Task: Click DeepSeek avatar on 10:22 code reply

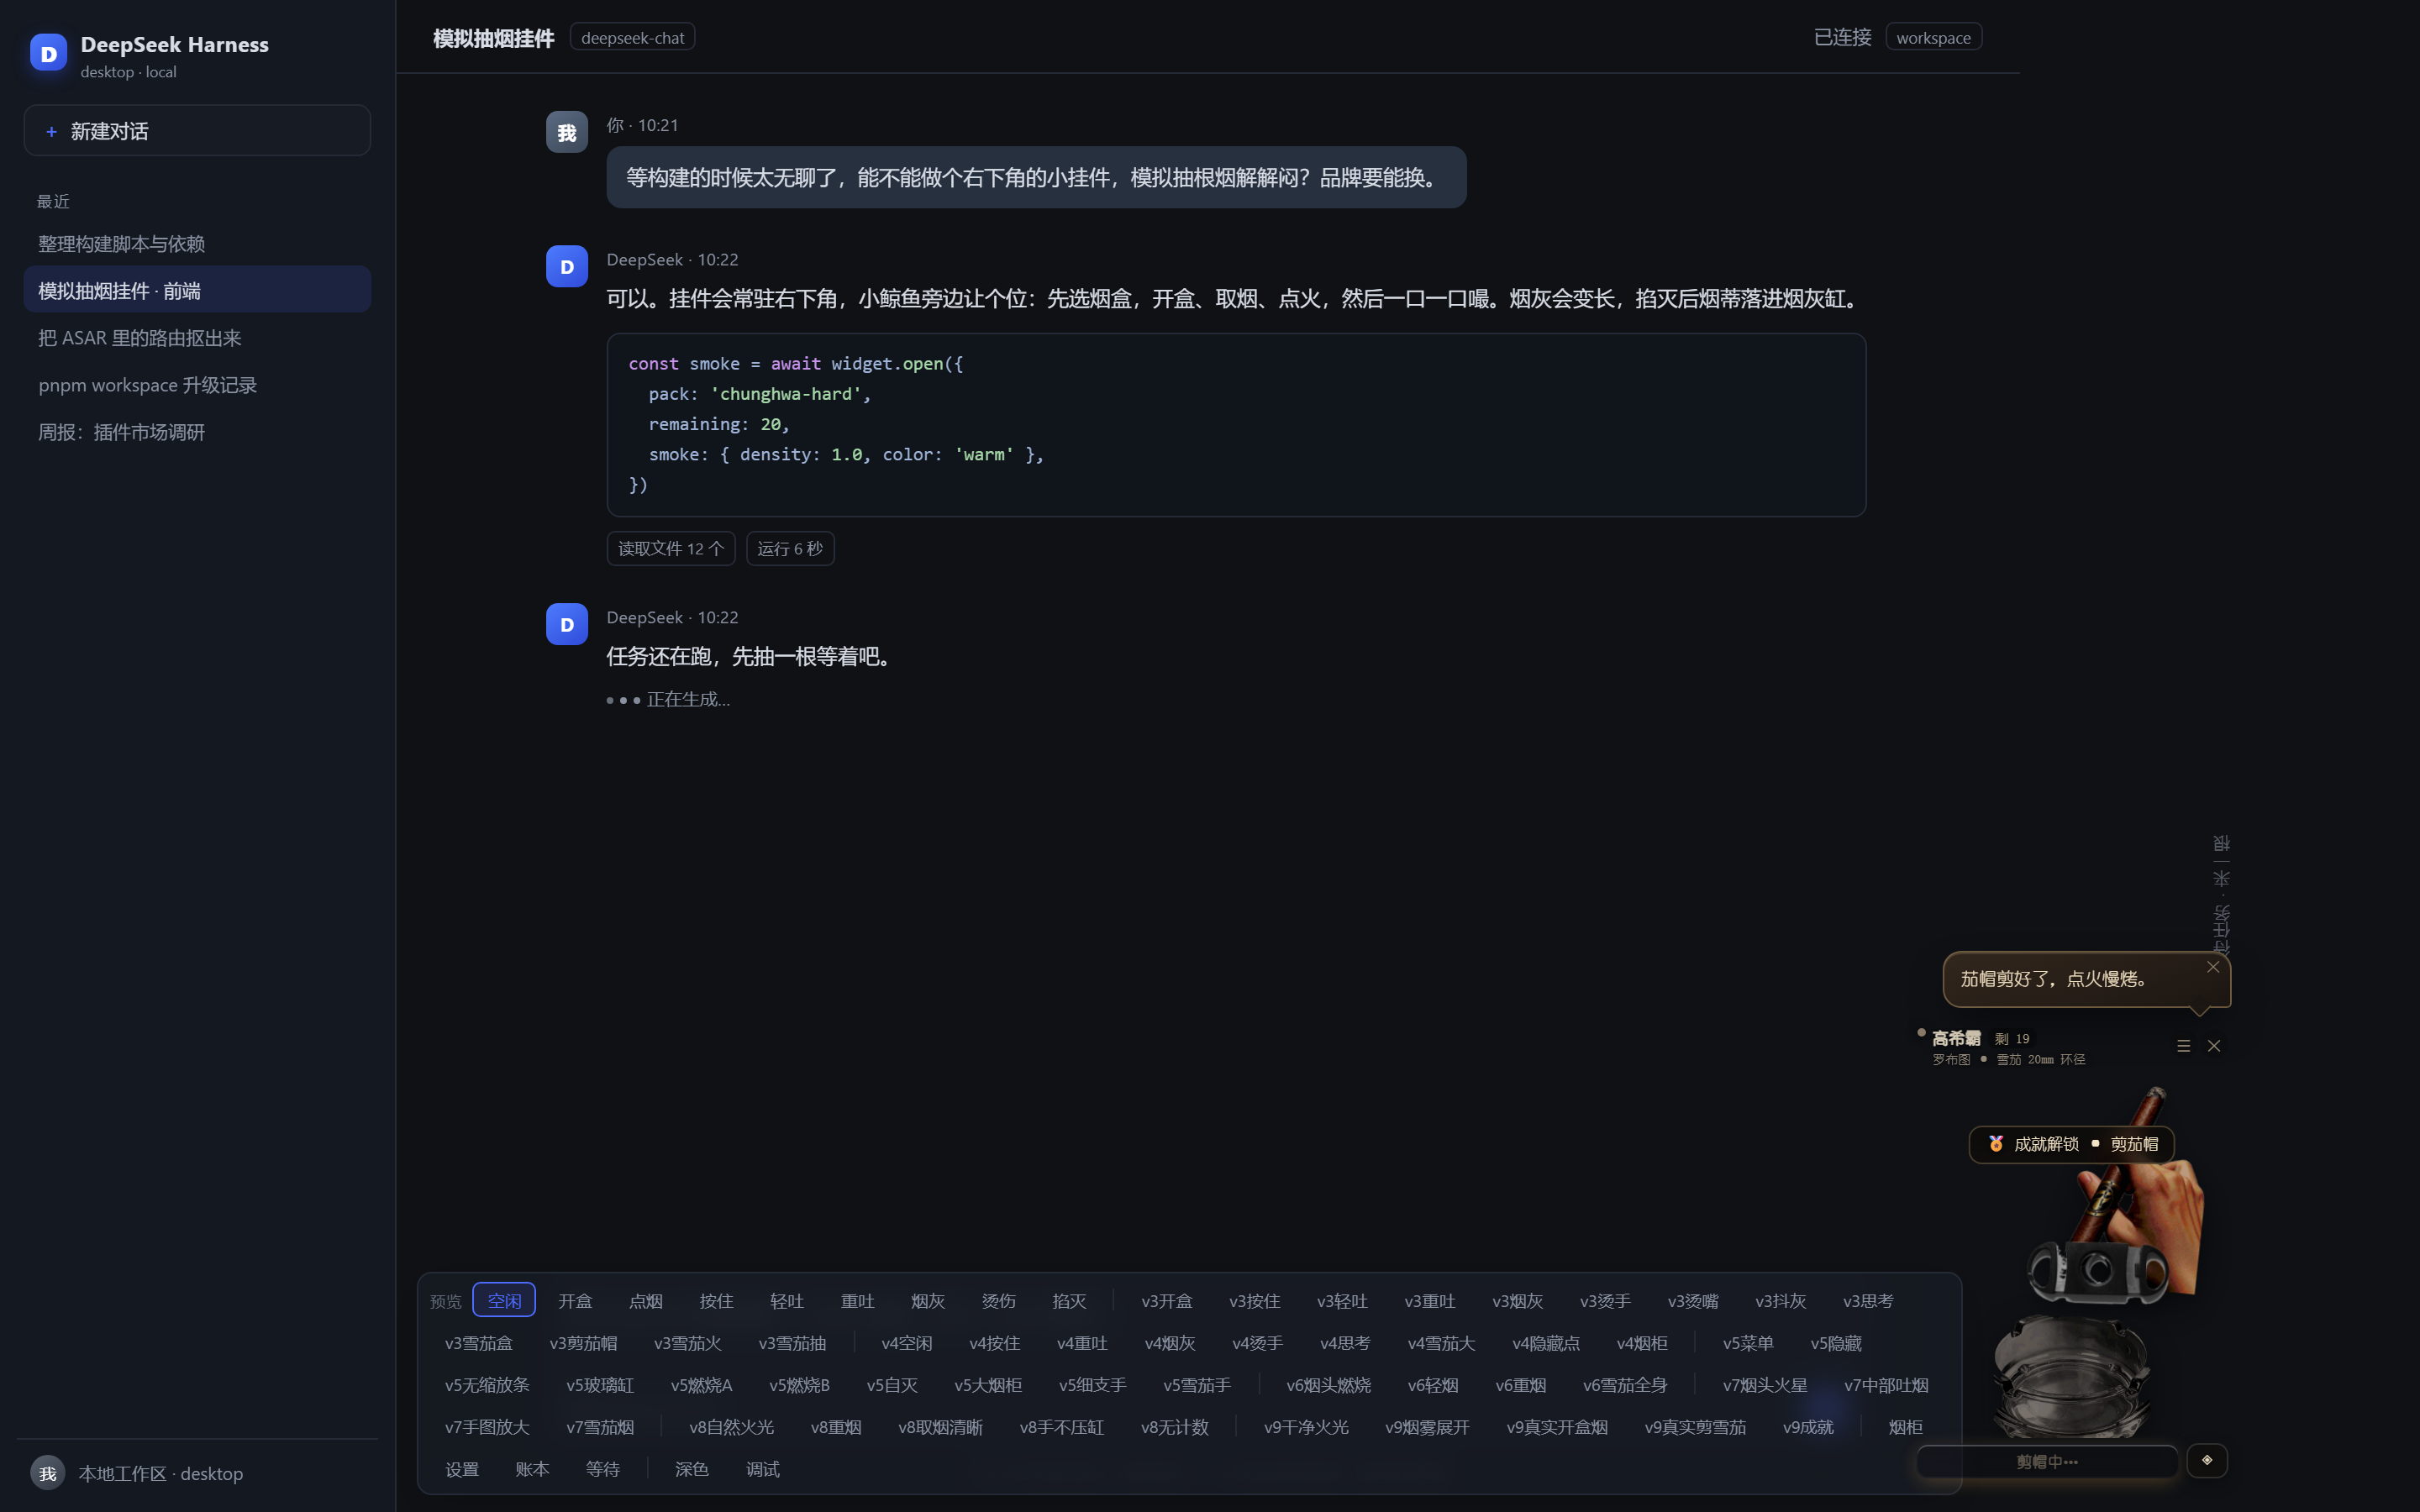Action: (x=566, y=266)
